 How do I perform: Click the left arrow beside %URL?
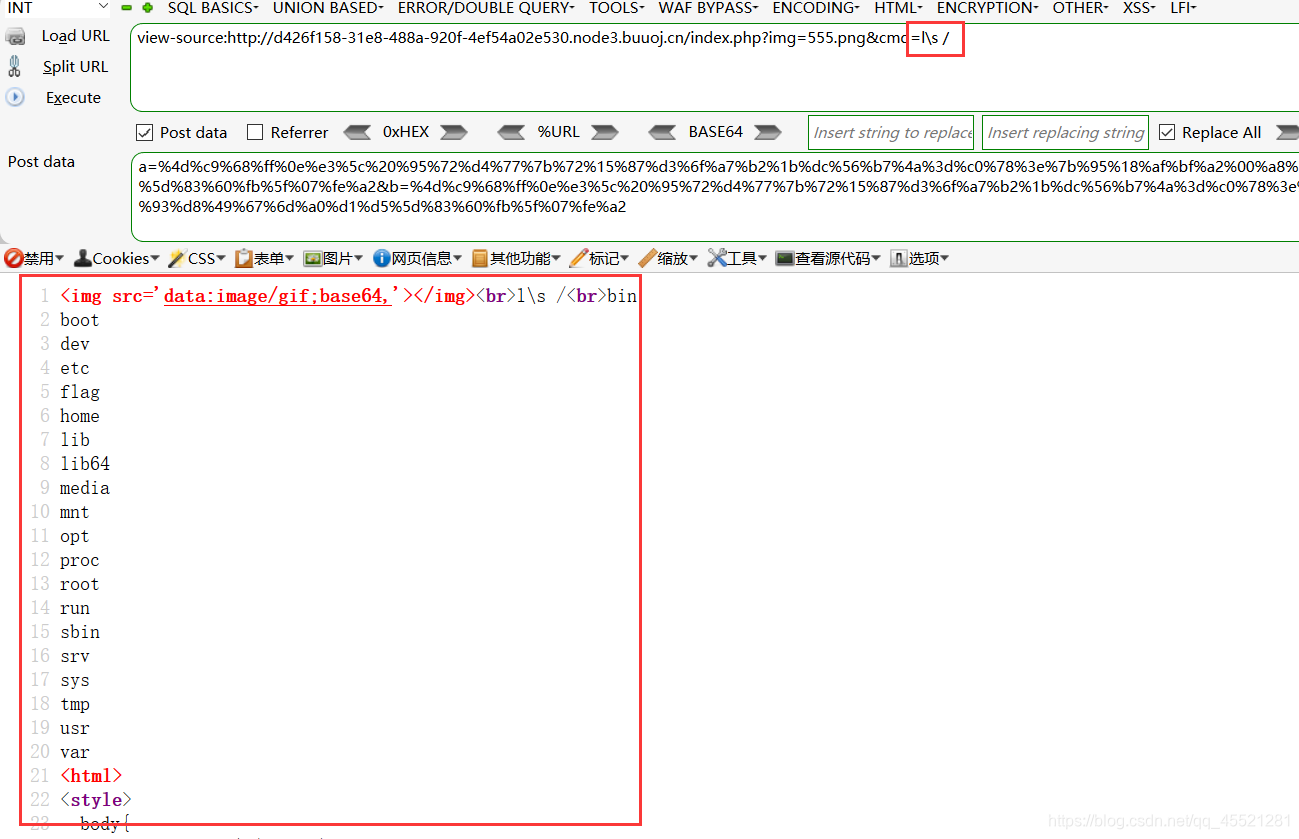pyautogui.click(x=511, y=132)
